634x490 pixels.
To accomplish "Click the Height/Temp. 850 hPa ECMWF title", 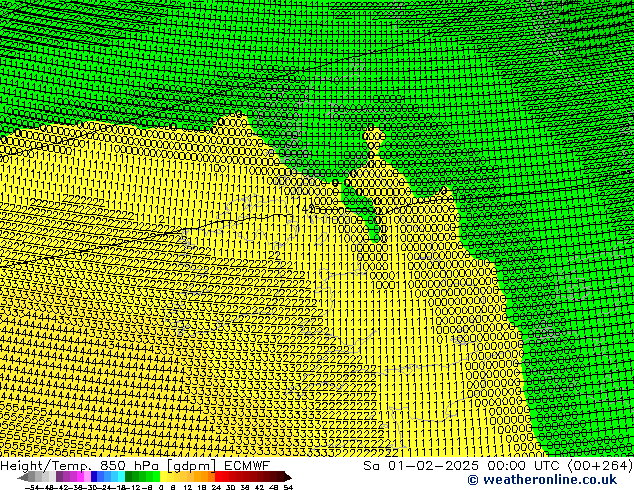I will click(135, 465).
